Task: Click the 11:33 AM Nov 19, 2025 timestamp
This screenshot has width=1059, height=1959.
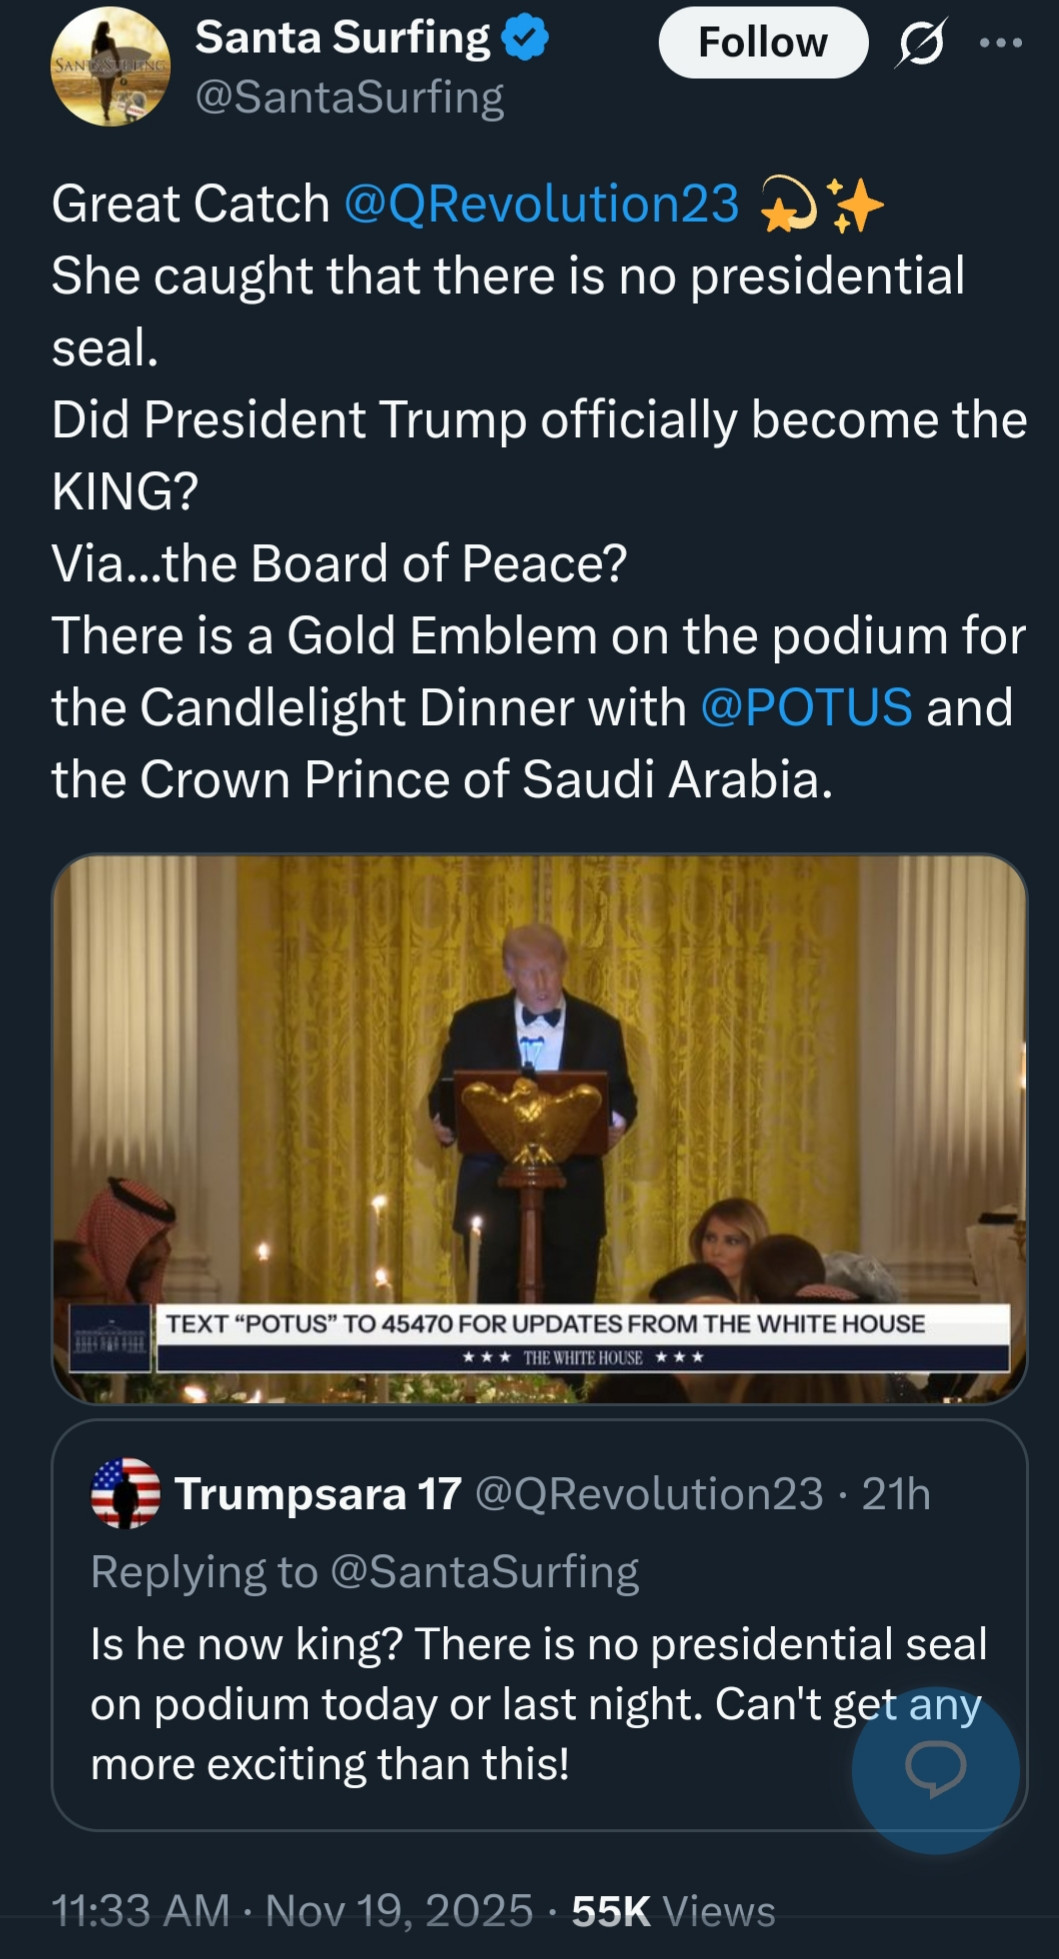Action: [x=291, y=1911]
